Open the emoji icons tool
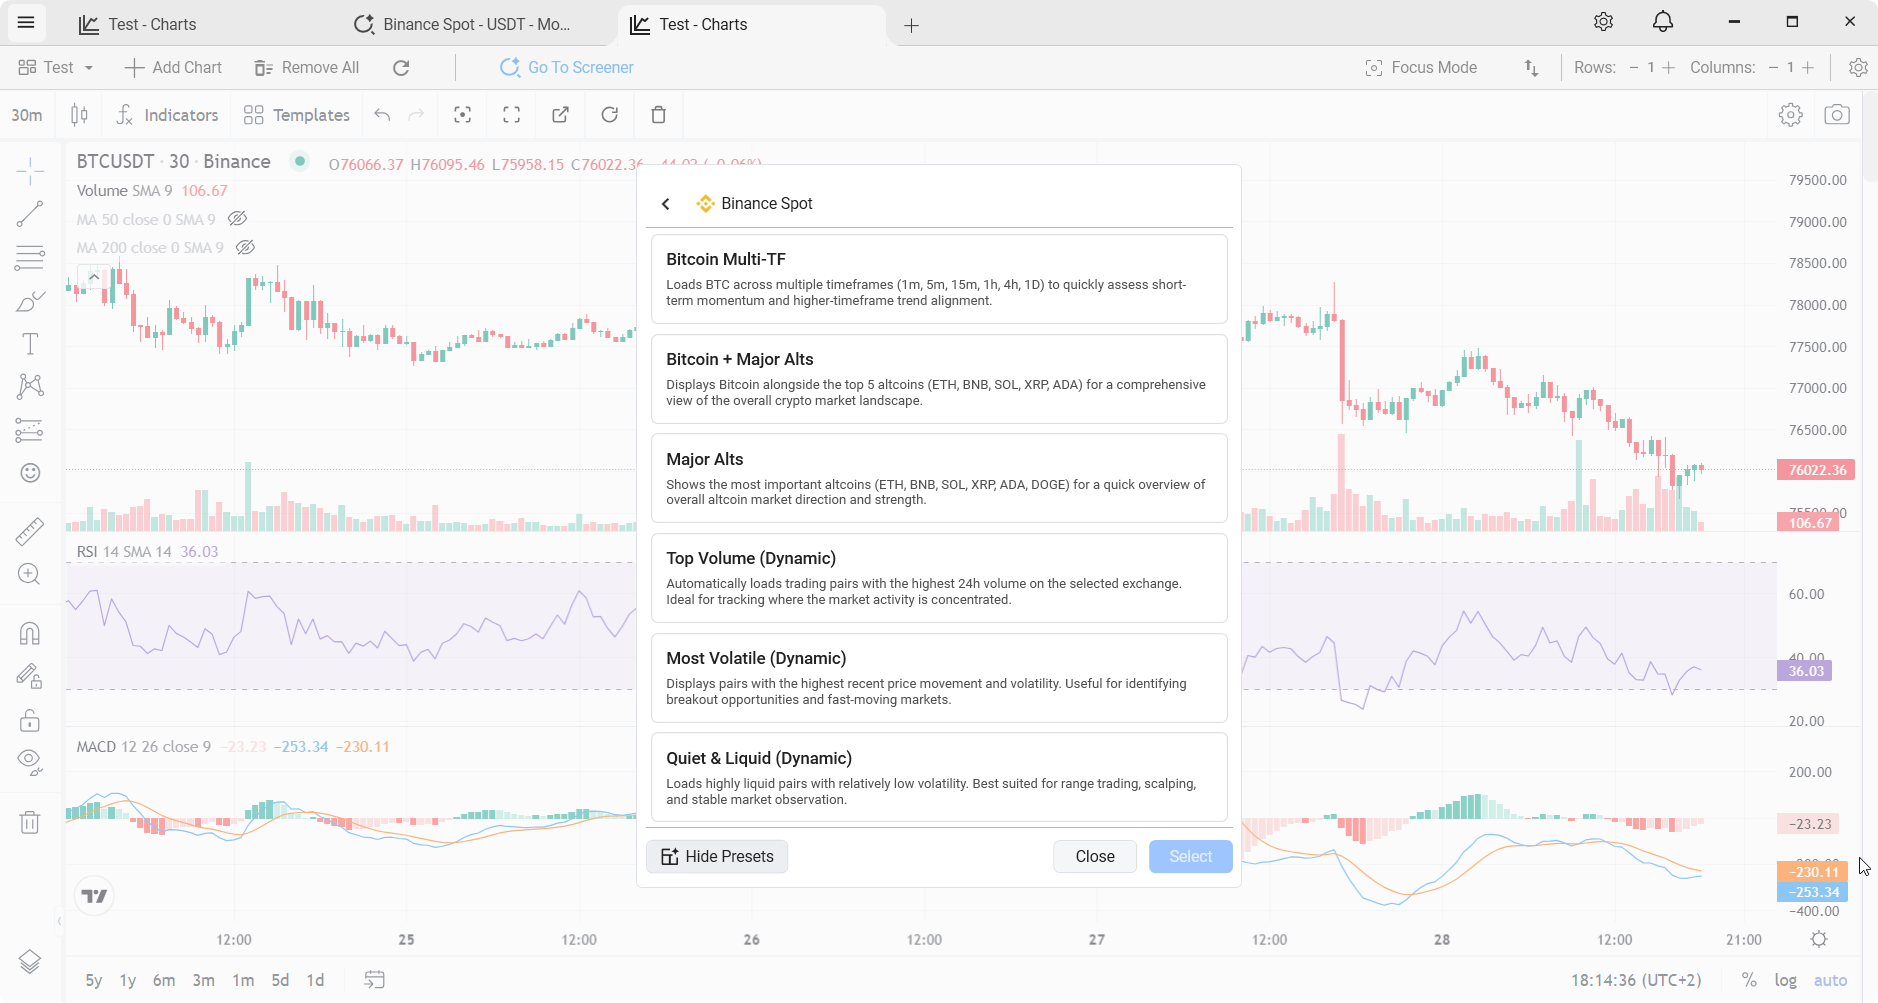The width and height of the screenshot is (1878, 1003). coord(30,473)
